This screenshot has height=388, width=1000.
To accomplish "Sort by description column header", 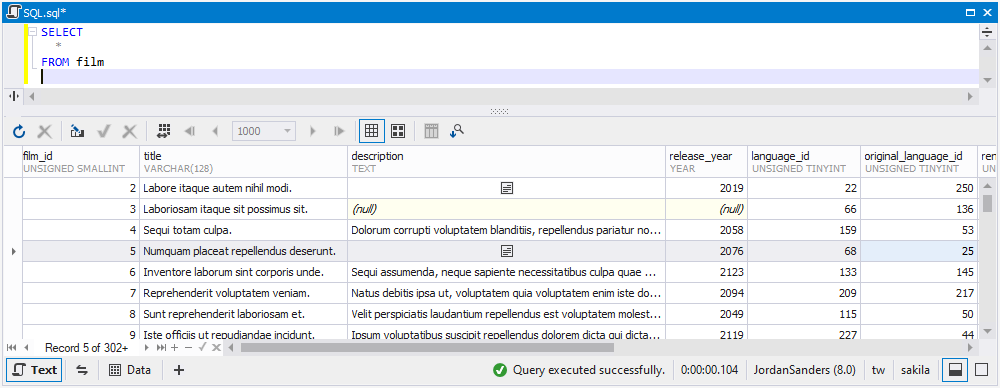I will [507, 162].
